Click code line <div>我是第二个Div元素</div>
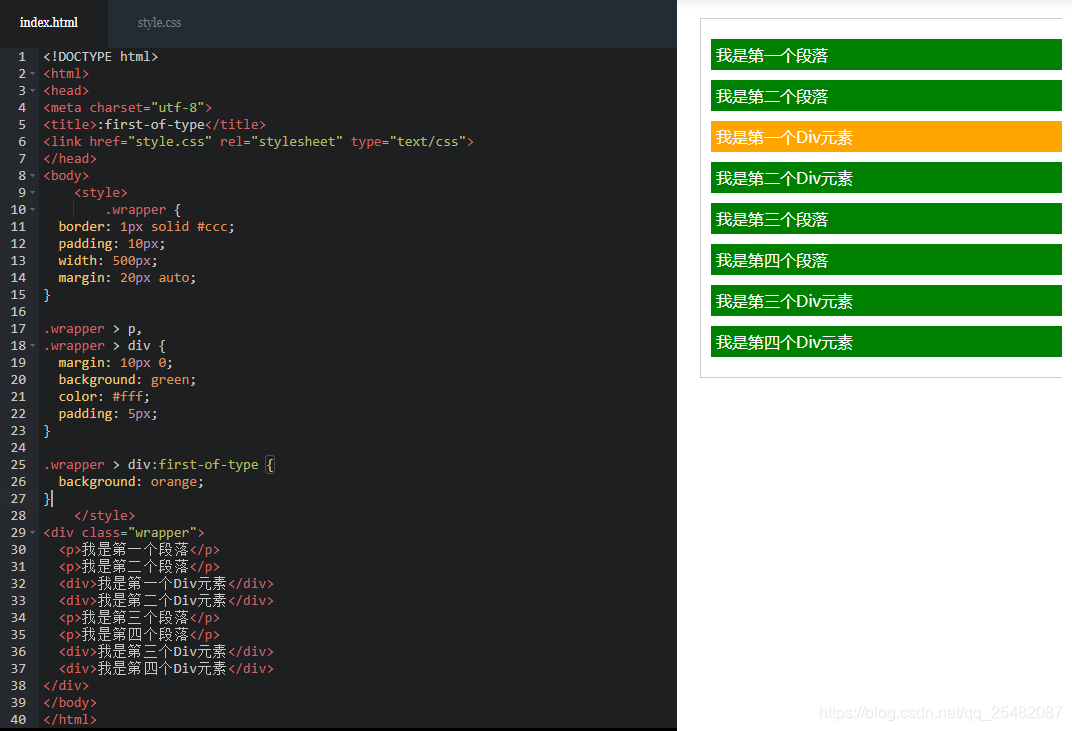The height and width of the screenshot is (731, 1072). click(166, 600)
